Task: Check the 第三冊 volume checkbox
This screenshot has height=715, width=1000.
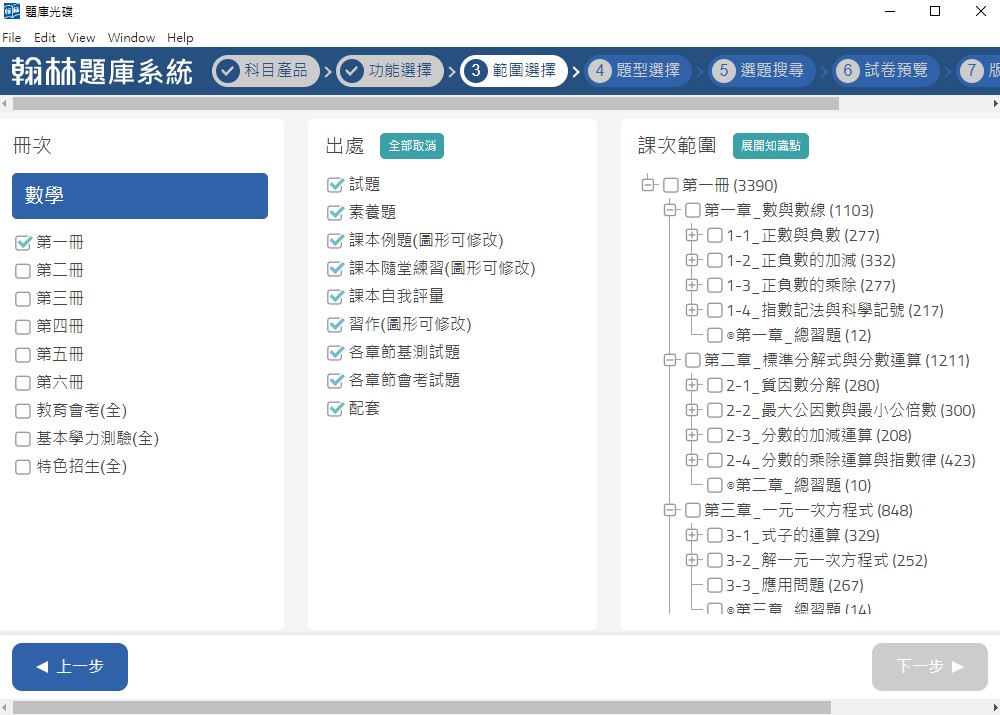Action: 23,299
